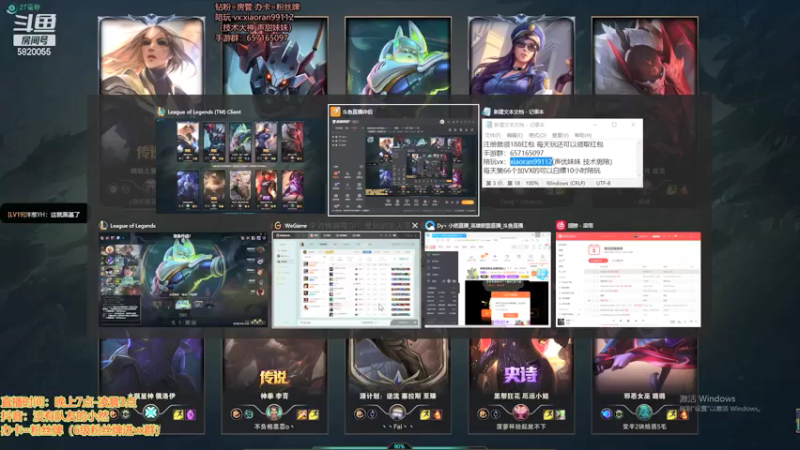The width and height of the screenshot is (800, 450).
Task: Click the skin name 神拳 李青
Action: coord(274,396)
